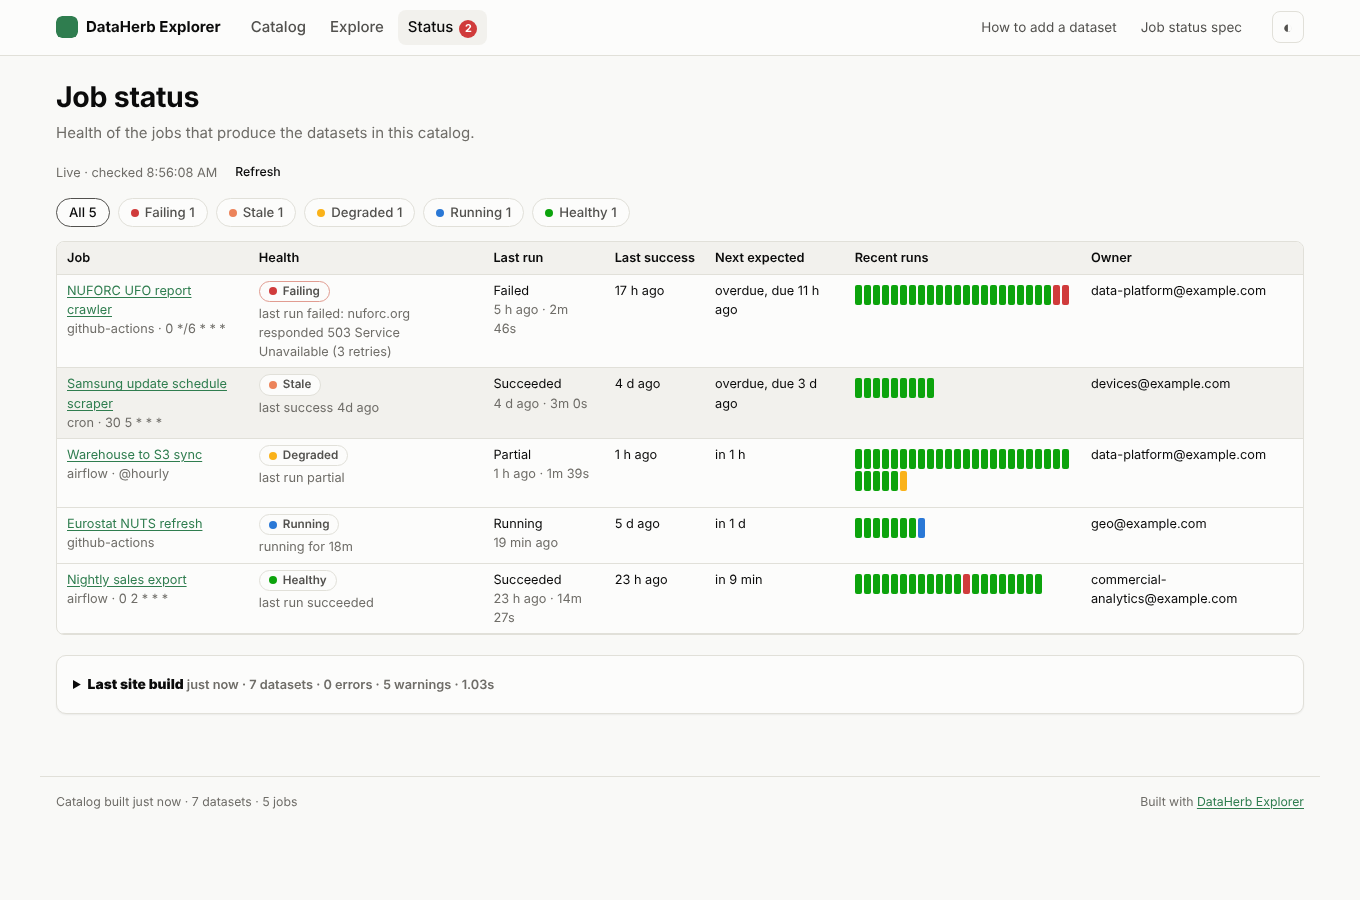Screen dimensions: 1360x900
Task: Click 'running for 18m' text
Action: (306, 547)
